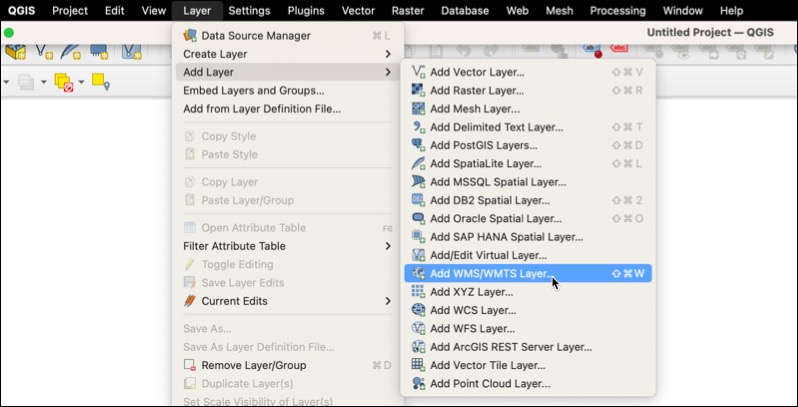Close the open Layer menu via its title
The height and width of the screenshot is (407, 798).
tap(197, 11)
